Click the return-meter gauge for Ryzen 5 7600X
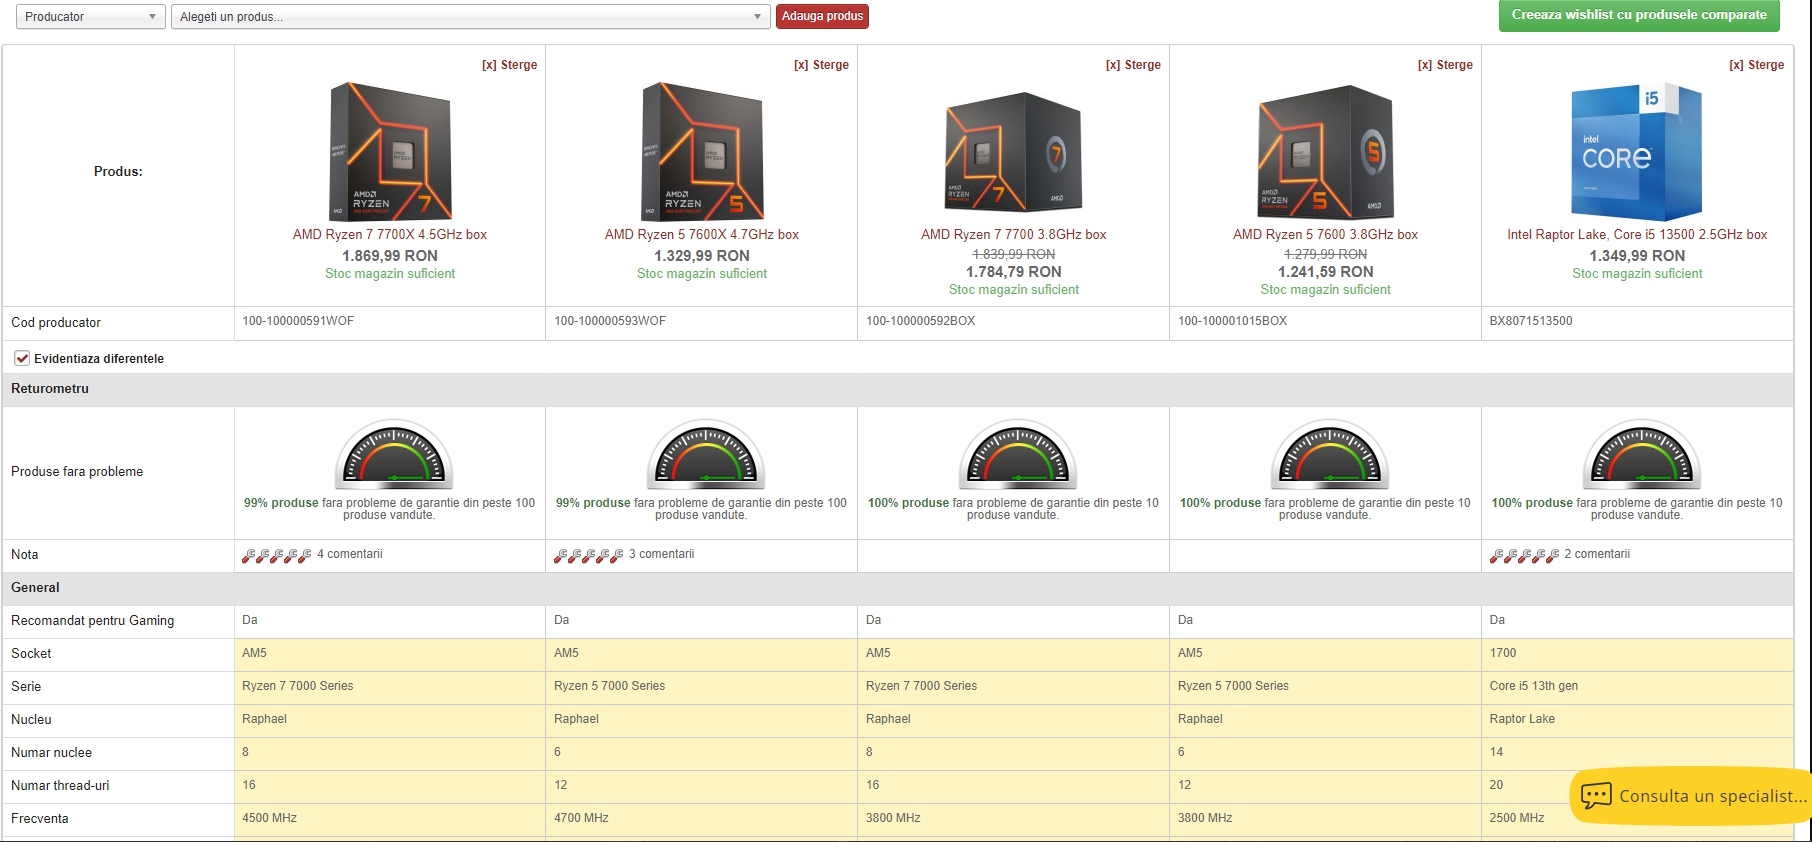 (x=706, y=455)
